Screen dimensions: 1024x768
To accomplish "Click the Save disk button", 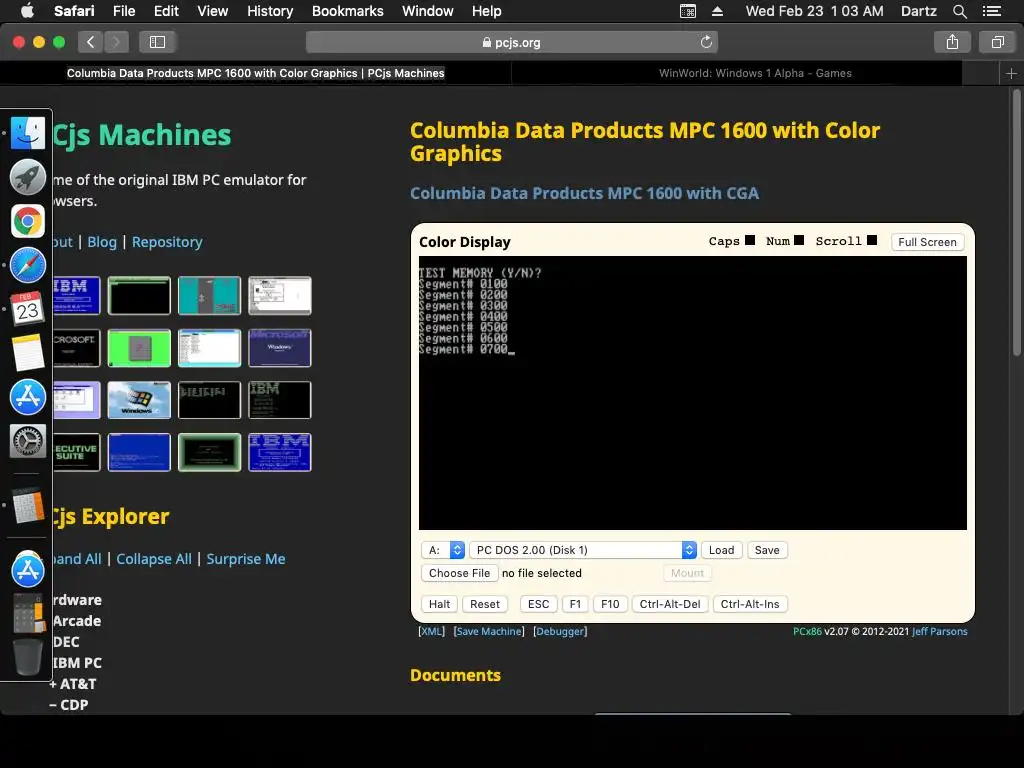I will pyautogui.click(x=767, y=550).
